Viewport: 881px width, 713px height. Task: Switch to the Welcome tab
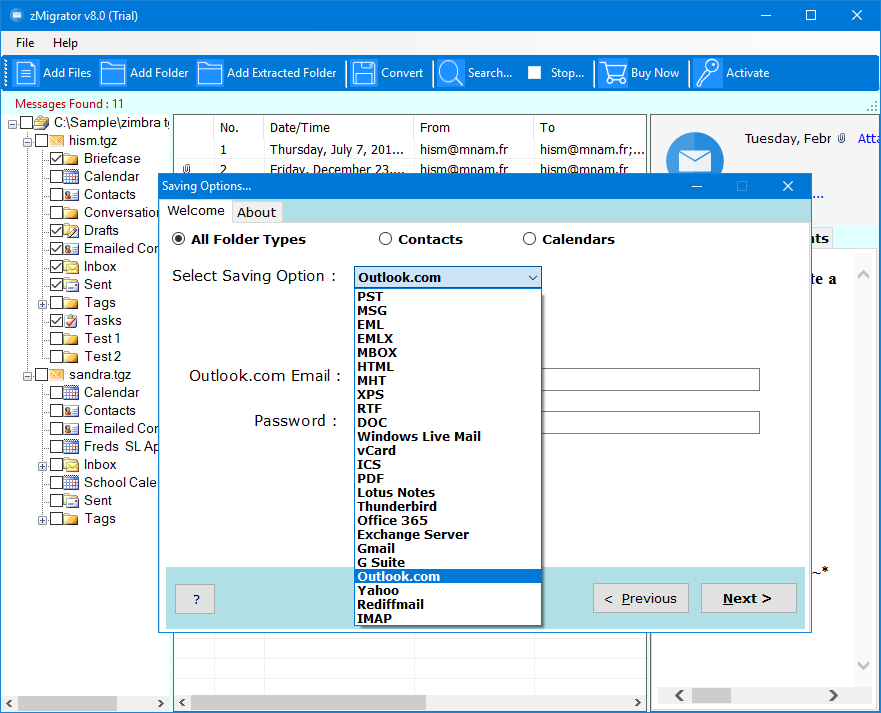coord(196,211)
